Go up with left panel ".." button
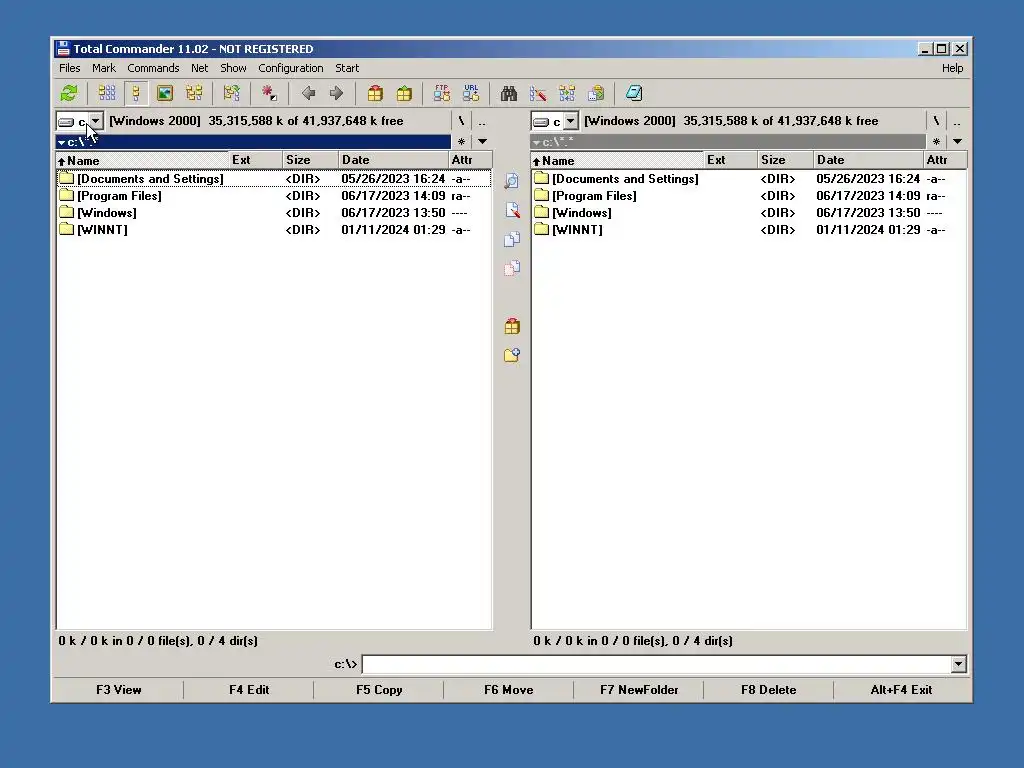The width and height of the screenshot is (1024, 768). point(482,121)
